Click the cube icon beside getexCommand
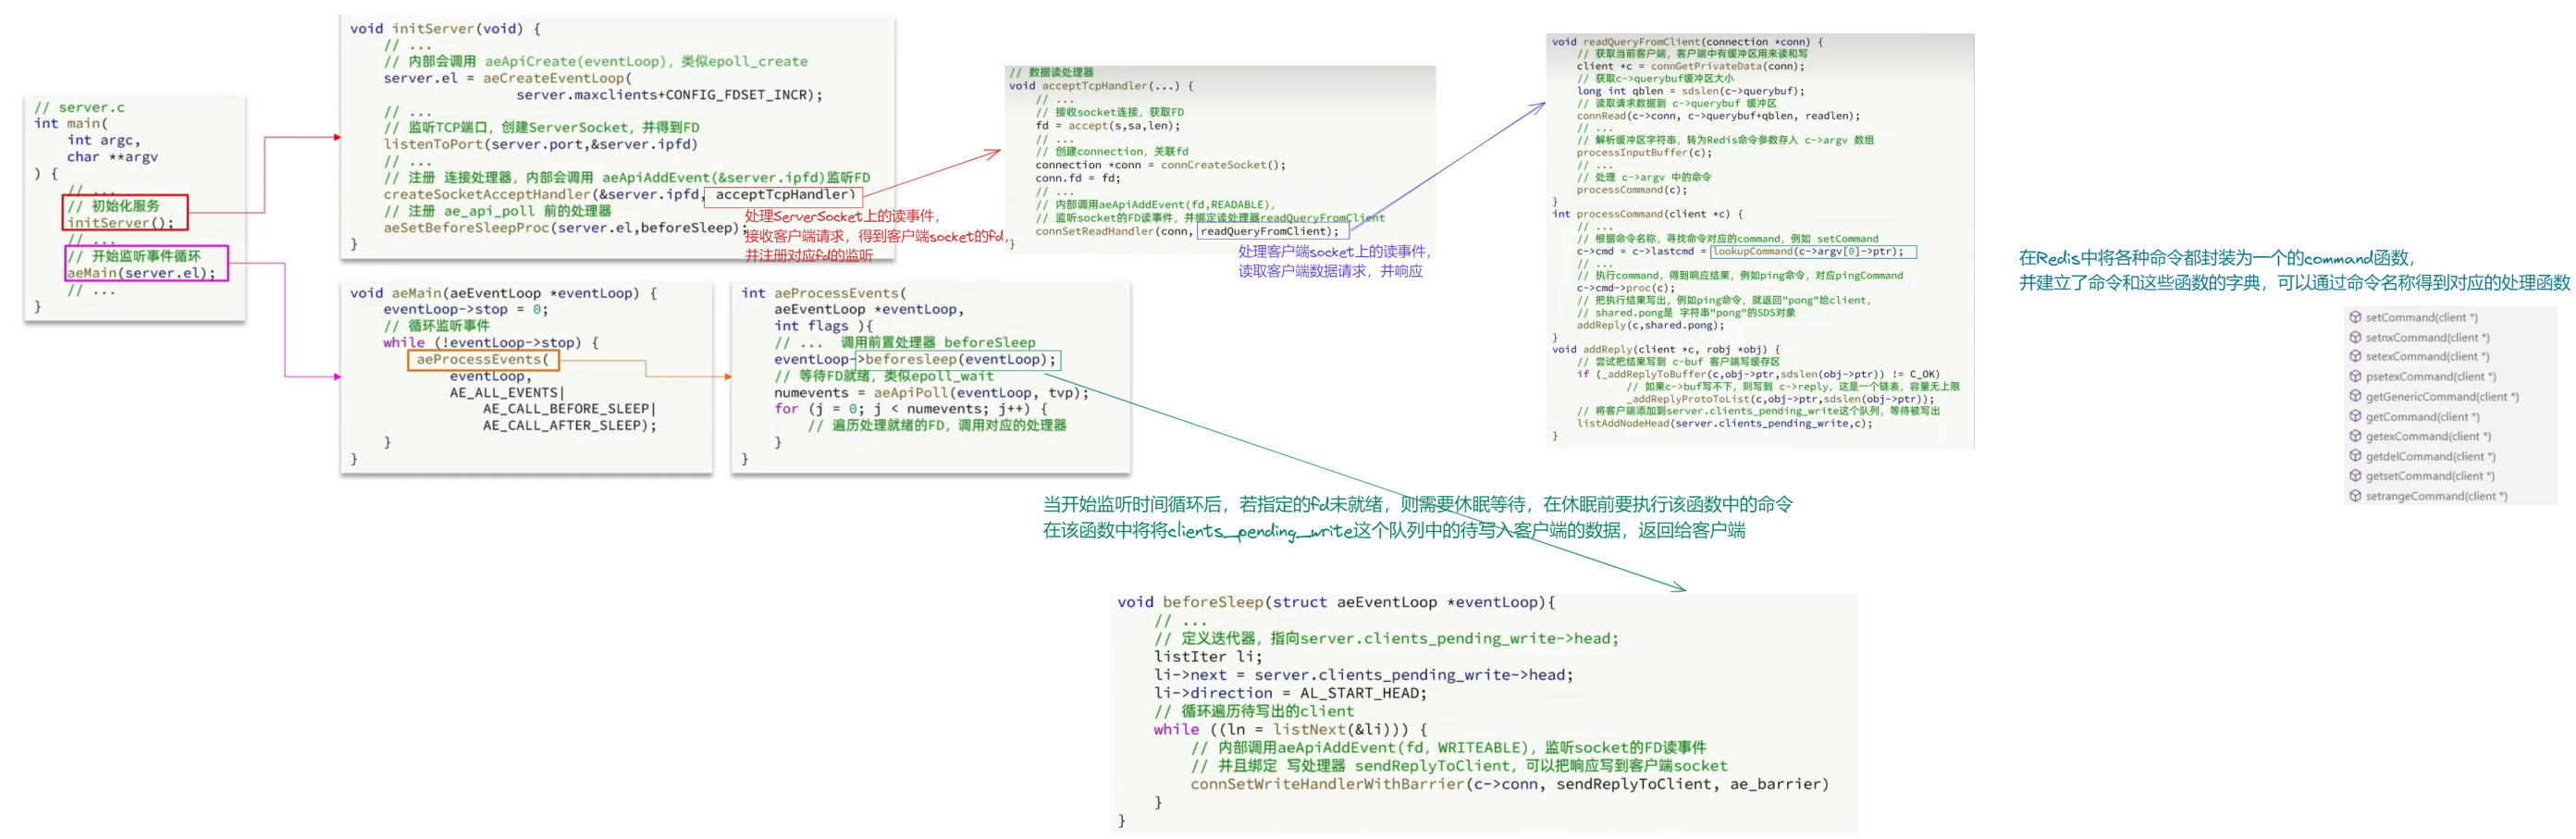The height and width of the screenshot is (839, 2576). [x=2355, y=436]
